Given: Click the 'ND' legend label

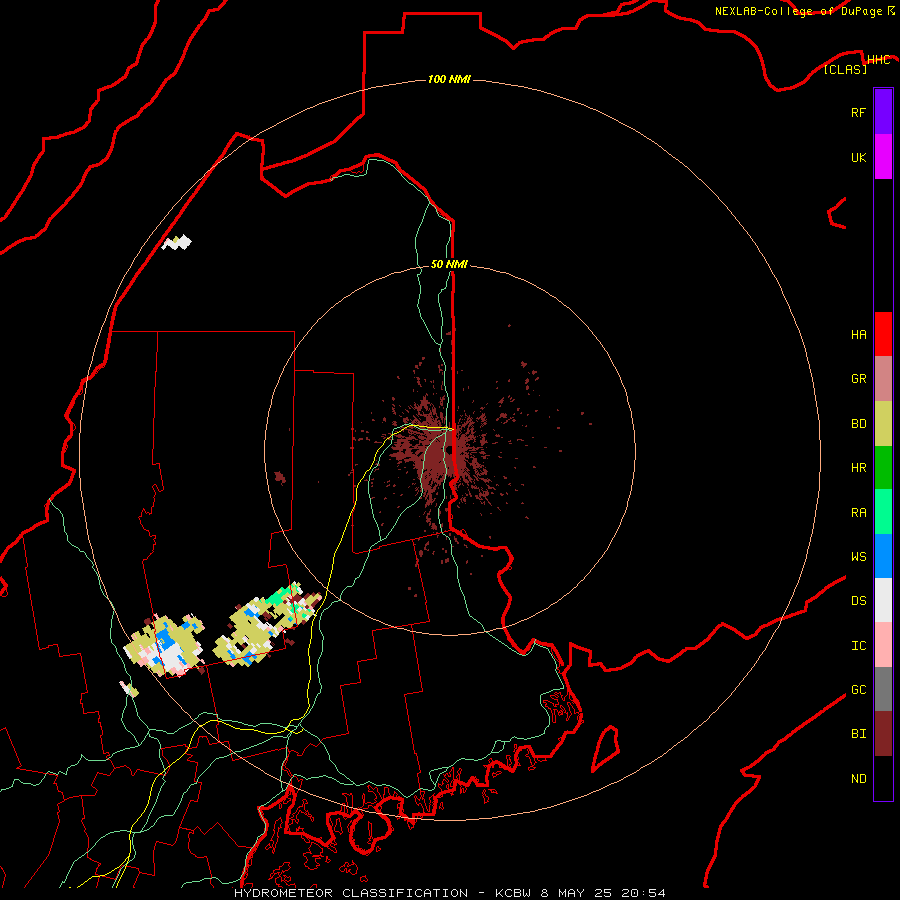Looking at the screenshot, I should (x=858, y=779).
